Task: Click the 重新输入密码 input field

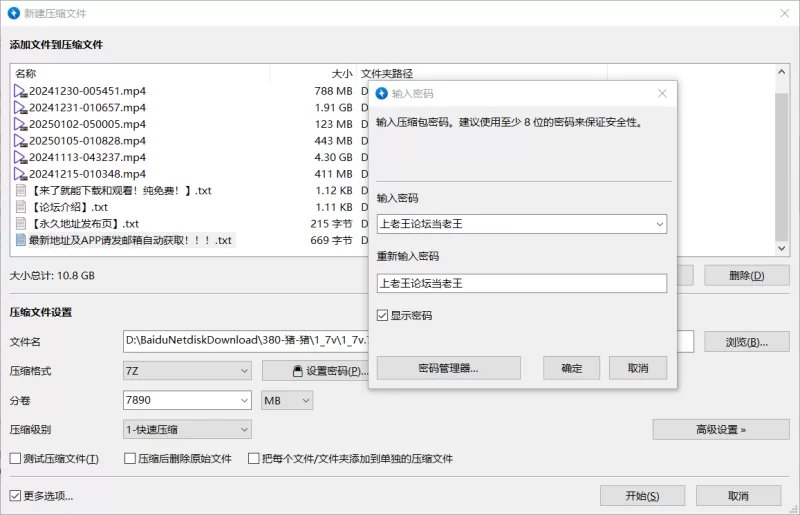Action: click(522, 283)
